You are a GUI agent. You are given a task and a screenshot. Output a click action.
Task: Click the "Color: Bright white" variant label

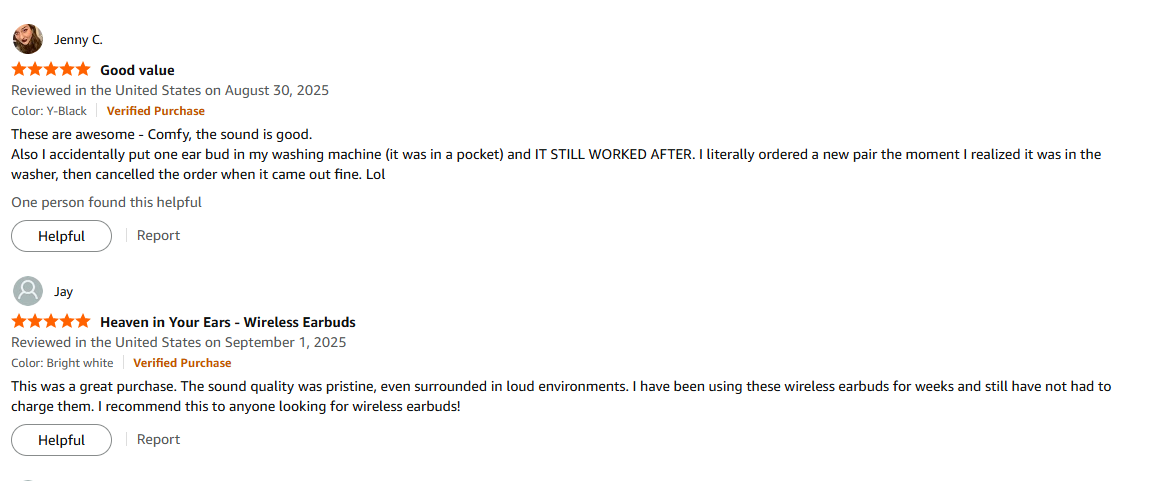(x=62, y=363)
